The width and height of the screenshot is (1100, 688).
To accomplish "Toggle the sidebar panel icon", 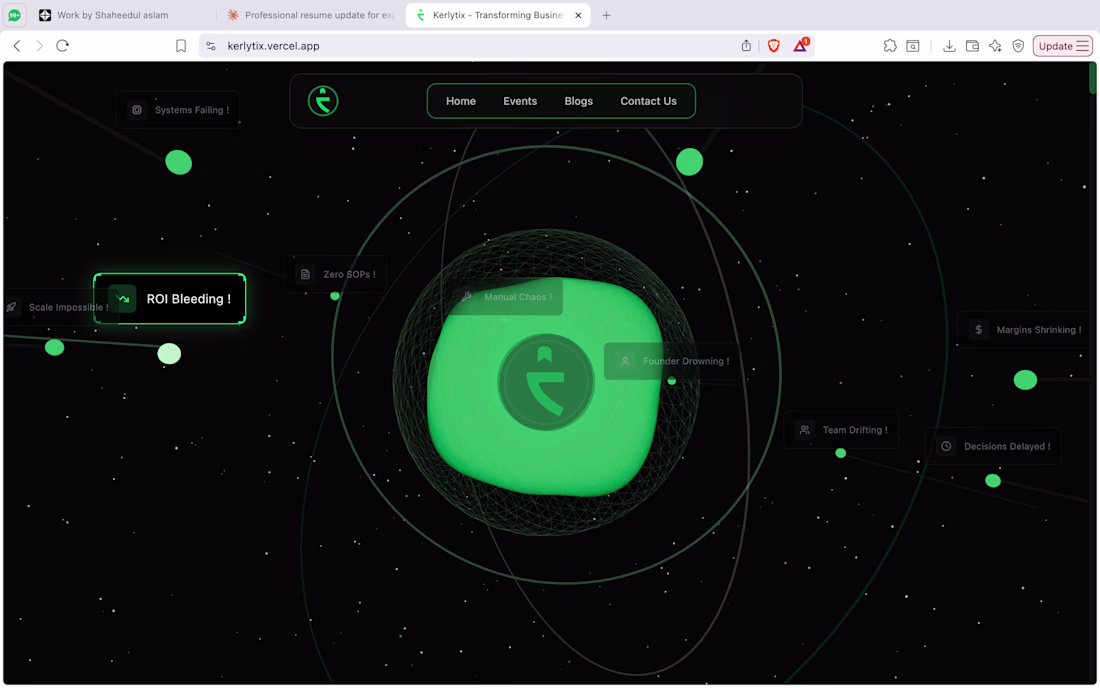I will click(913, 46).
